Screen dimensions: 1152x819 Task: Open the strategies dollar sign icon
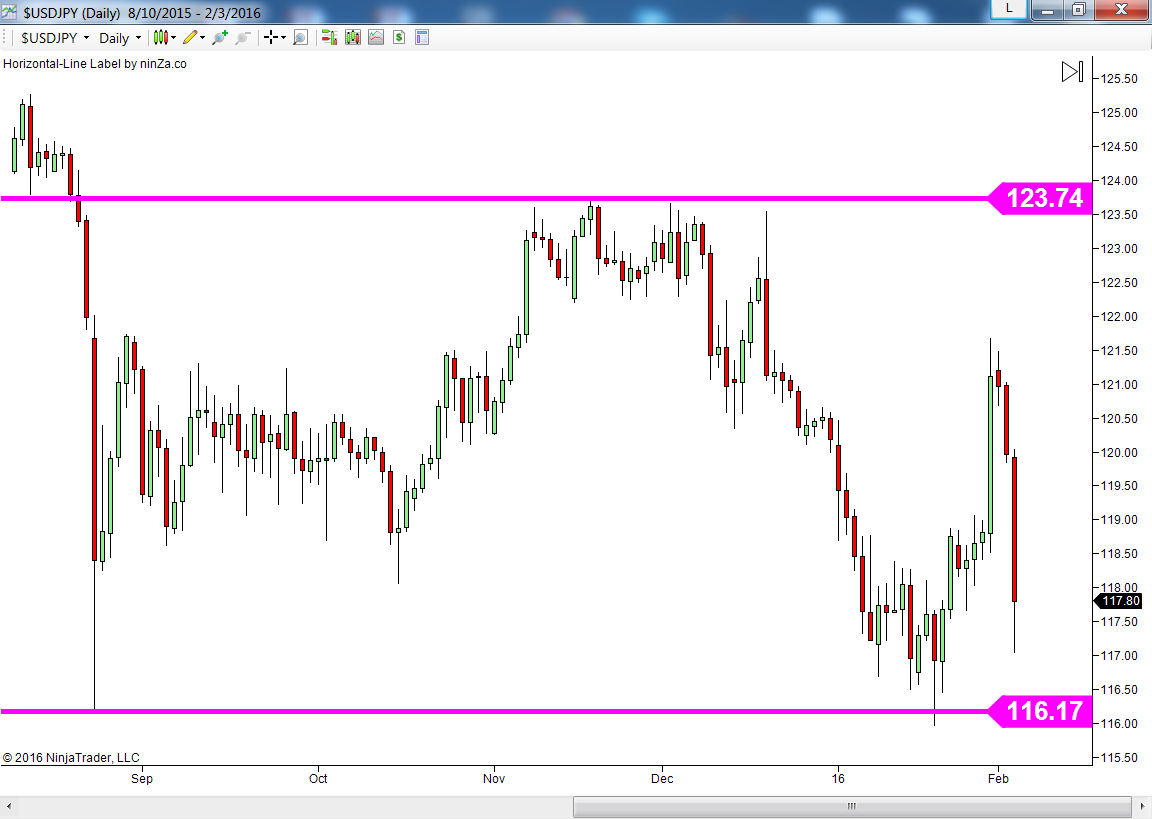coord(399,37)
